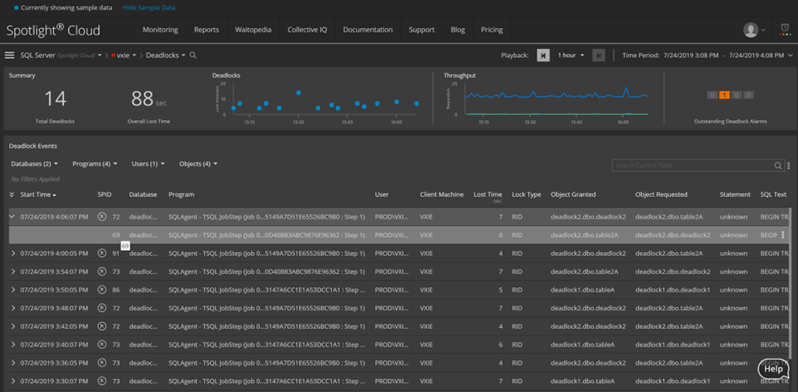Click the orange alarm count badge
Viewport: 798px width, 392px height.
tap(724, 95)
